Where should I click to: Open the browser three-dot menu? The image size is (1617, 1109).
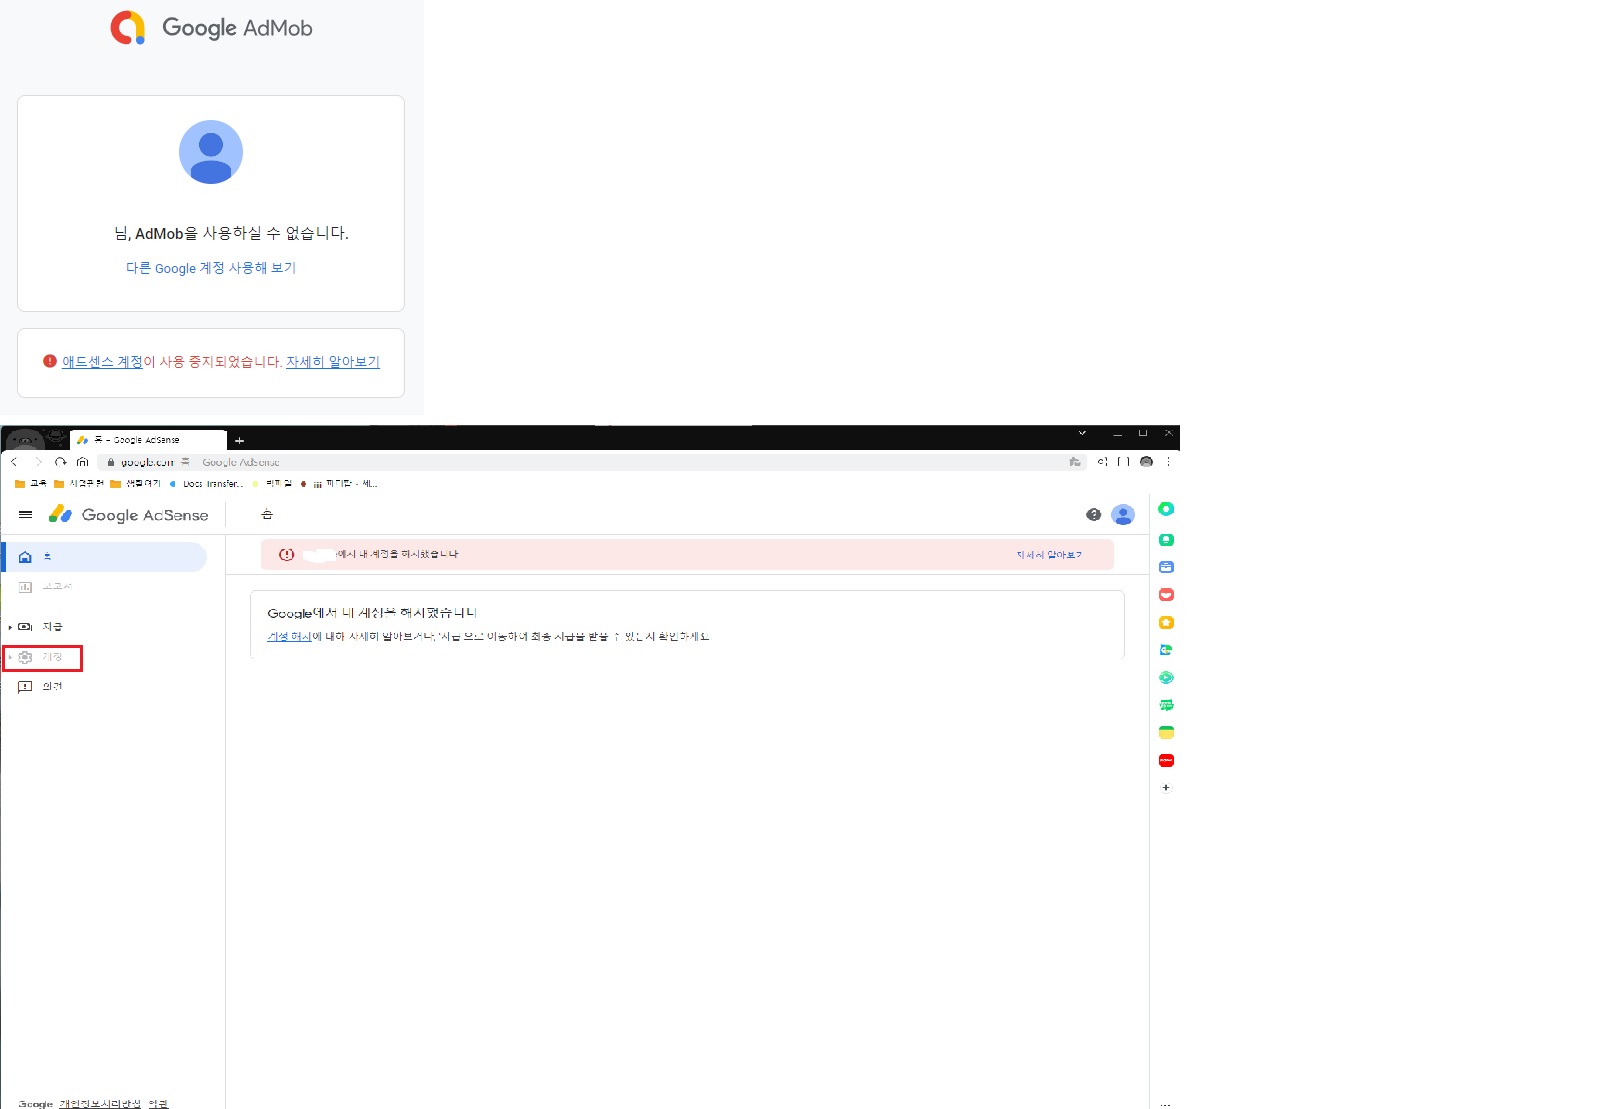pyautogui.click(x=1168, y=462)
